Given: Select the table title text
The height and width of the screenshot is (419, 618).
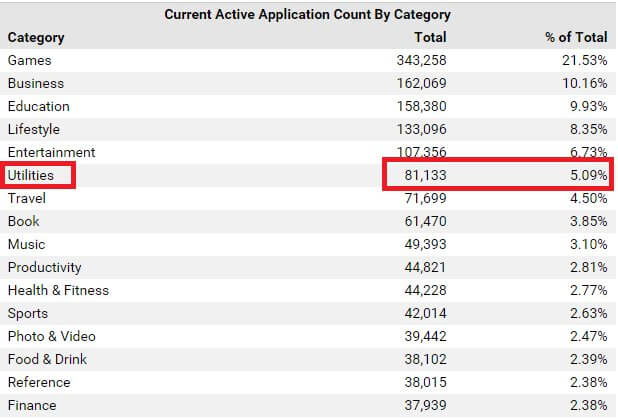Looking at the screenshot, I should tap(307, 15).
